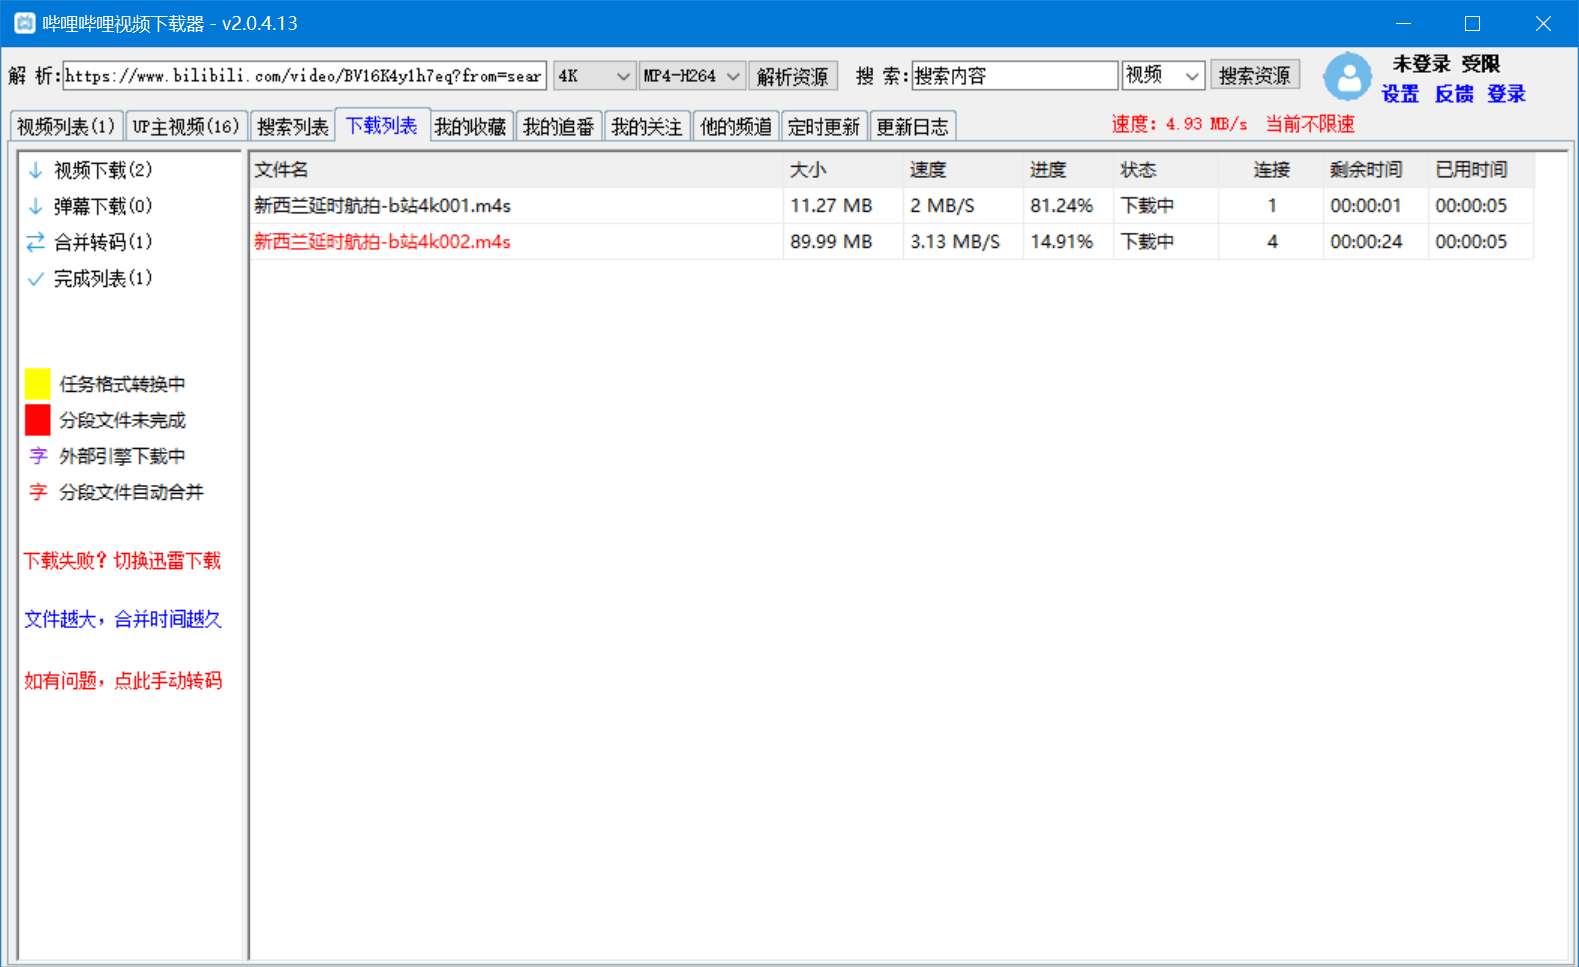
Task: Click the 已用时间 column header
Action: tap(1481, 170)
